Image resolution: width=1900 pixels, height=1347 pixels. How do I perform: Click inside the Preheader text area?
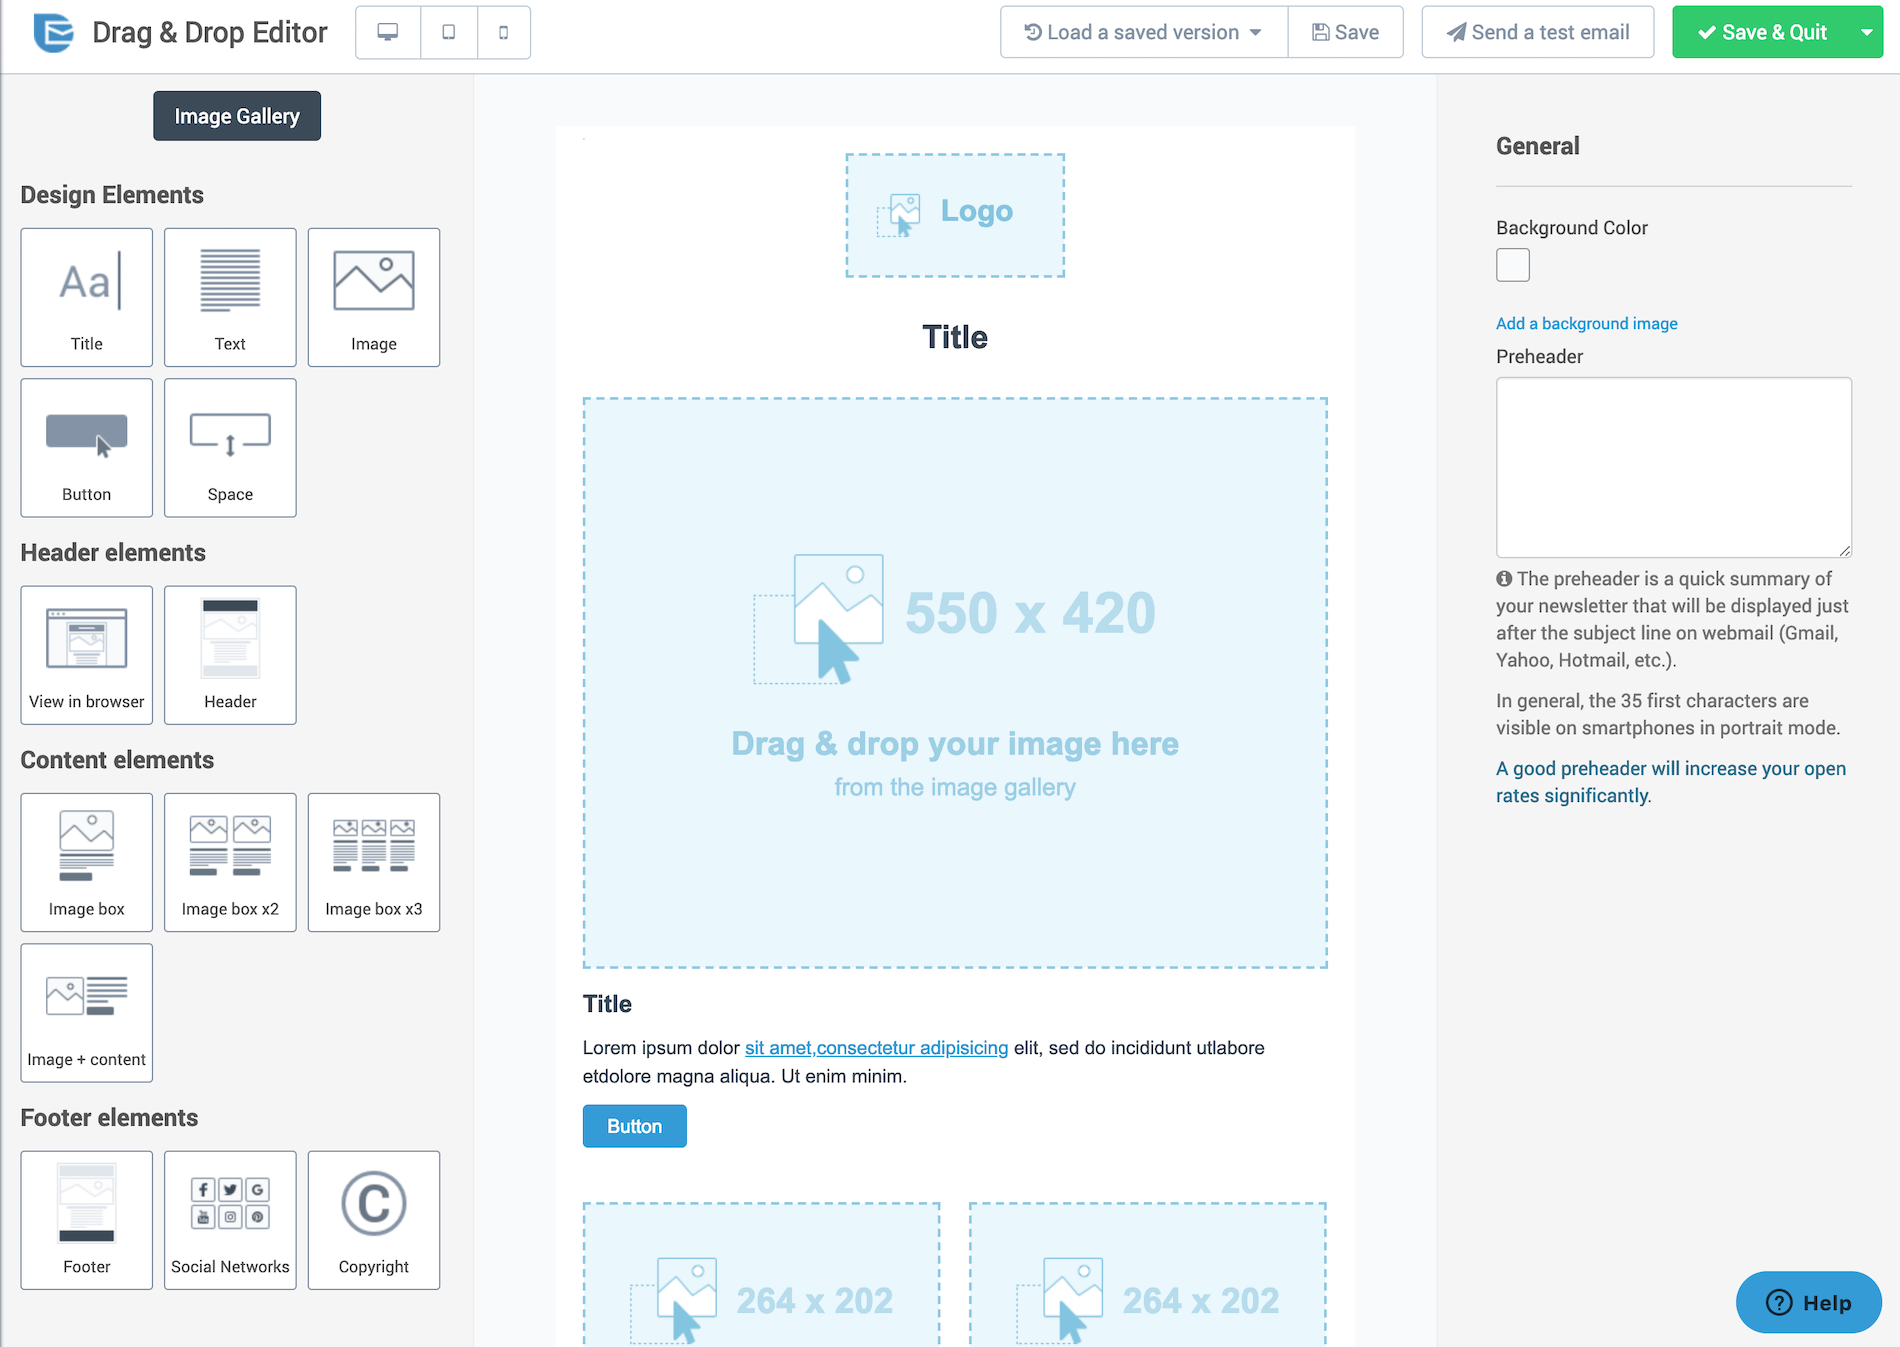click(x=1673, y=467)
